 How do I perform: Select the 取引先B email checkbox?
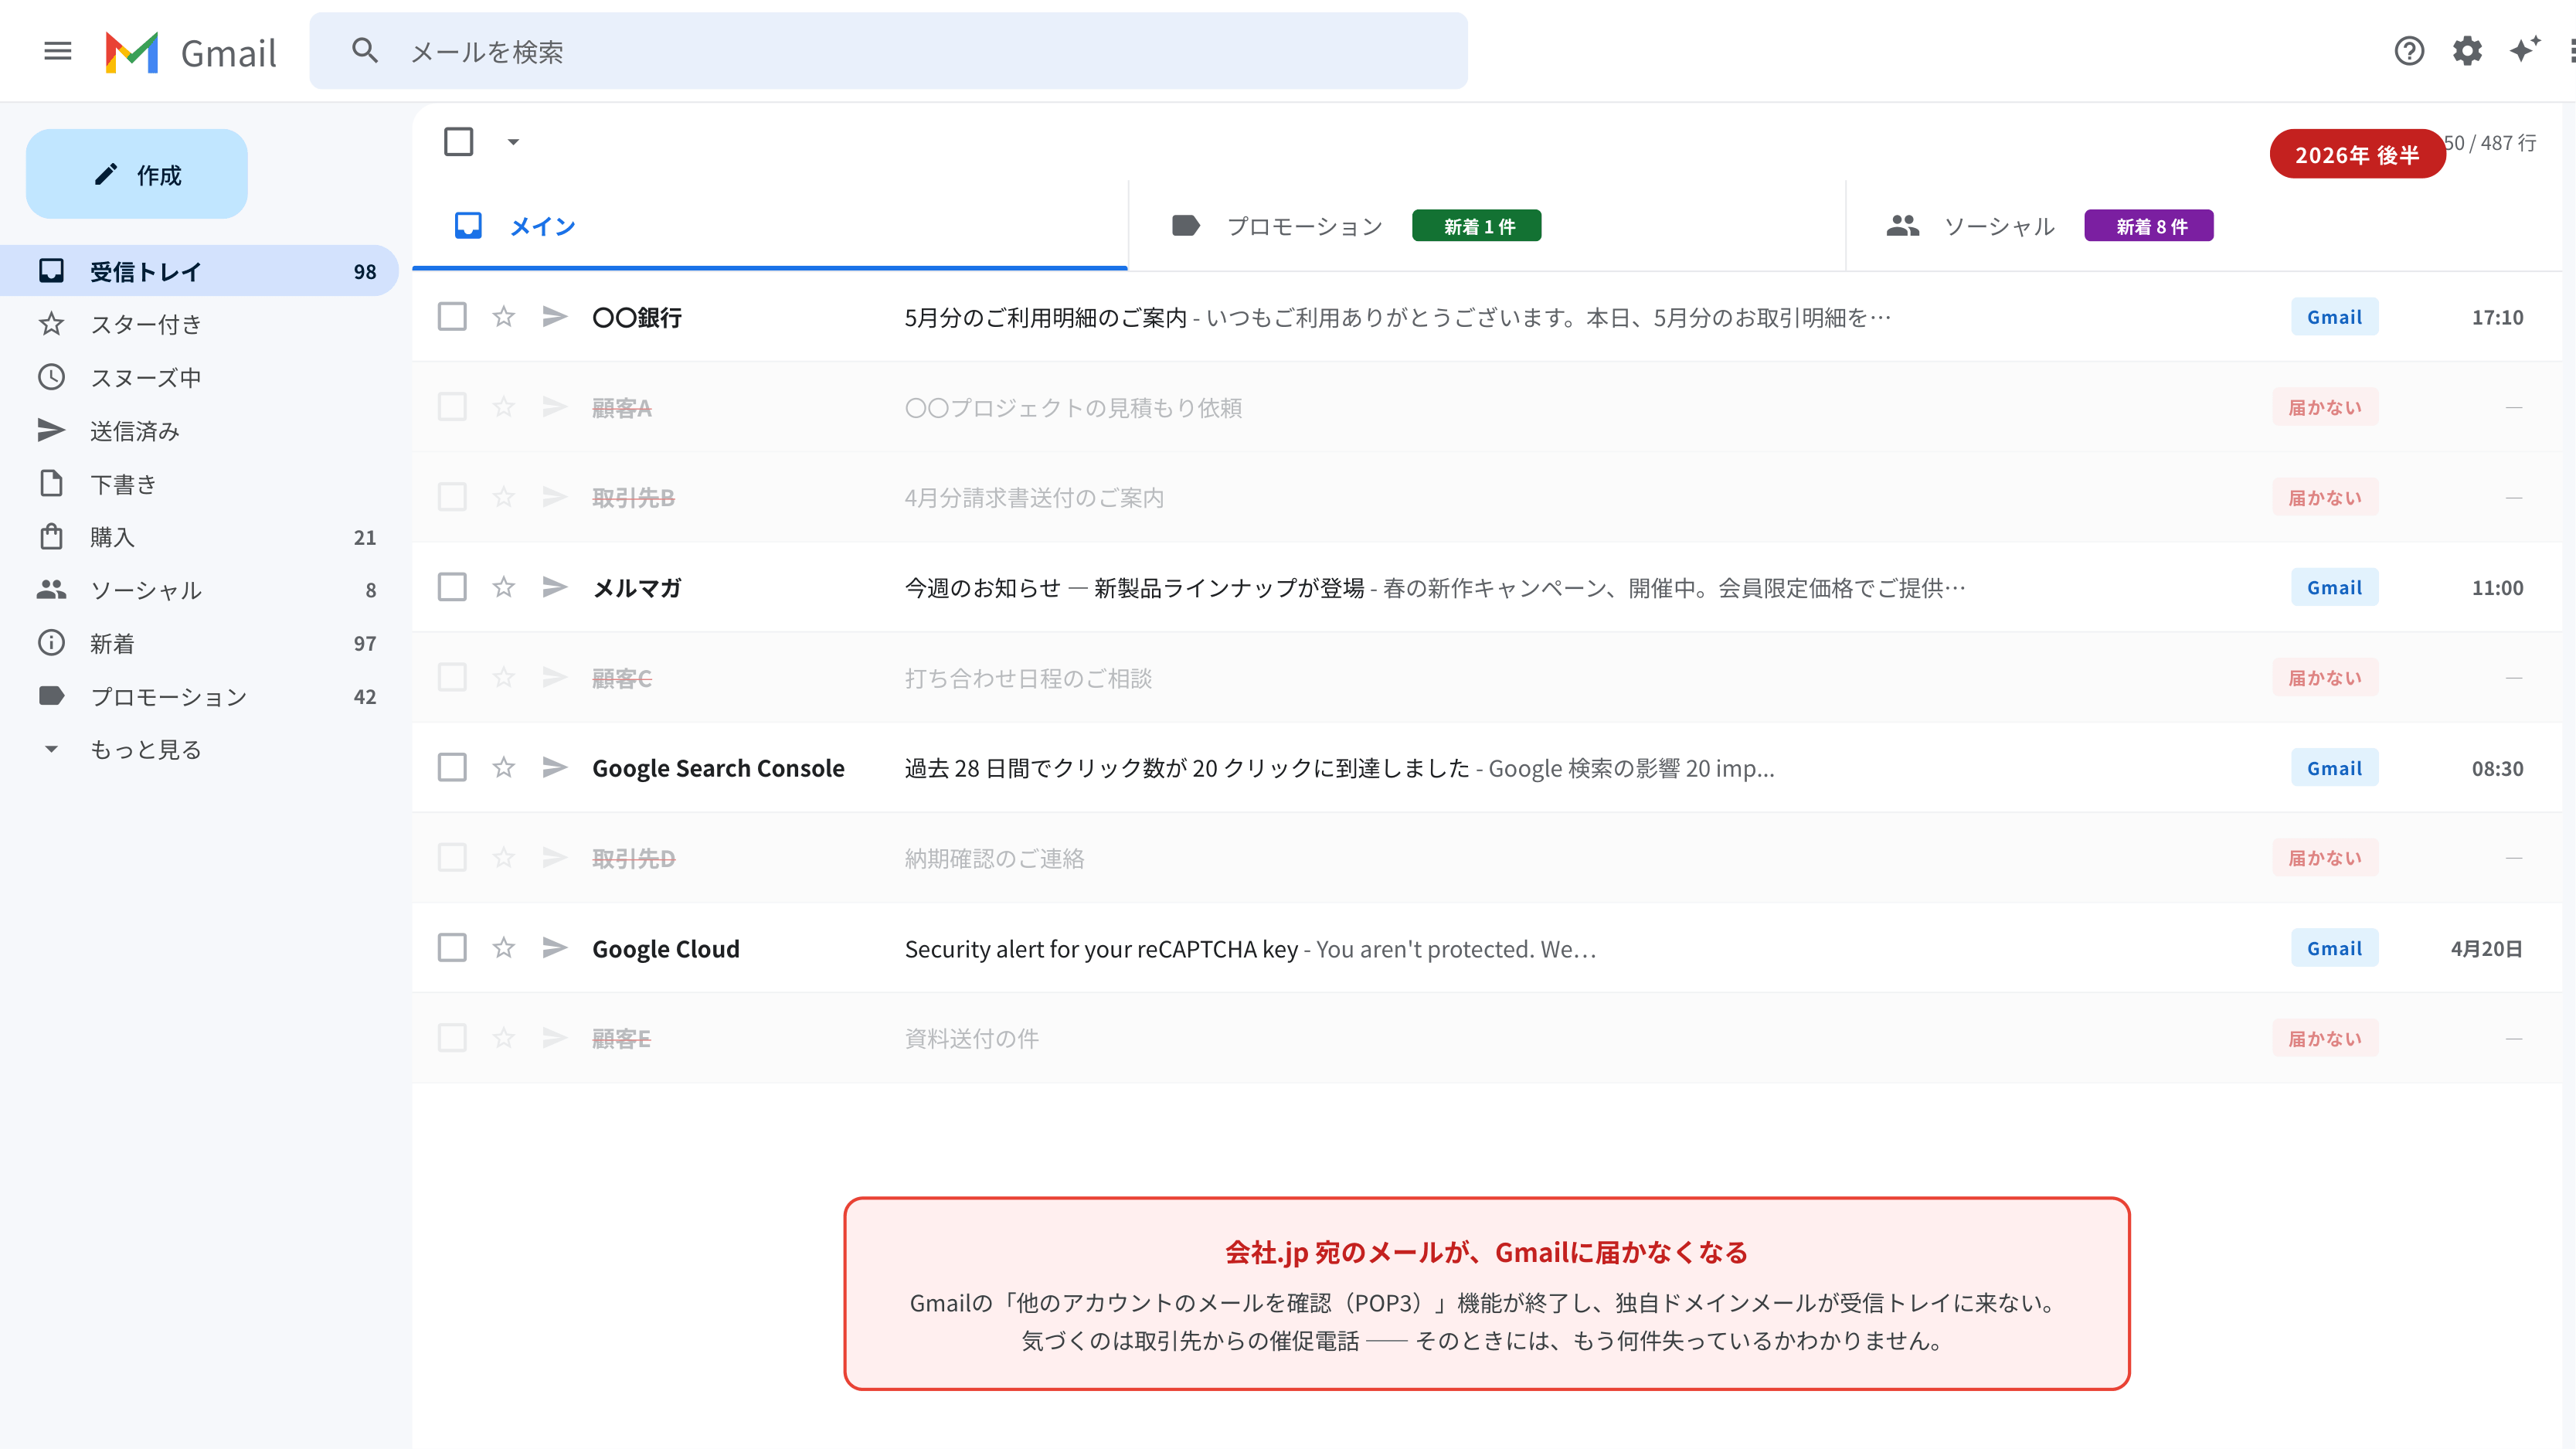(452, 497)
